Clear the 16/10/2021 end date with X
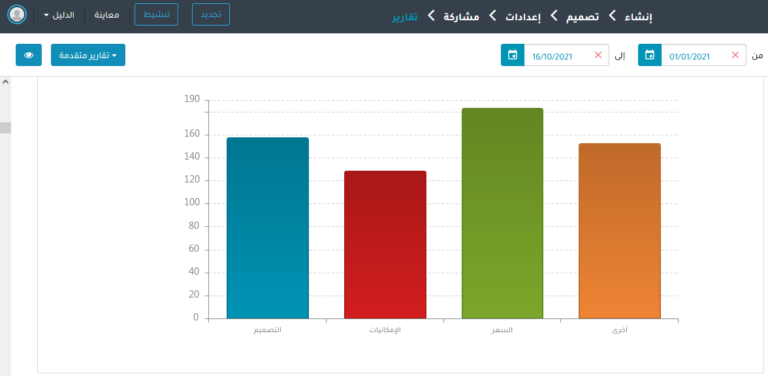768x376 pixels. click(598, 55)
